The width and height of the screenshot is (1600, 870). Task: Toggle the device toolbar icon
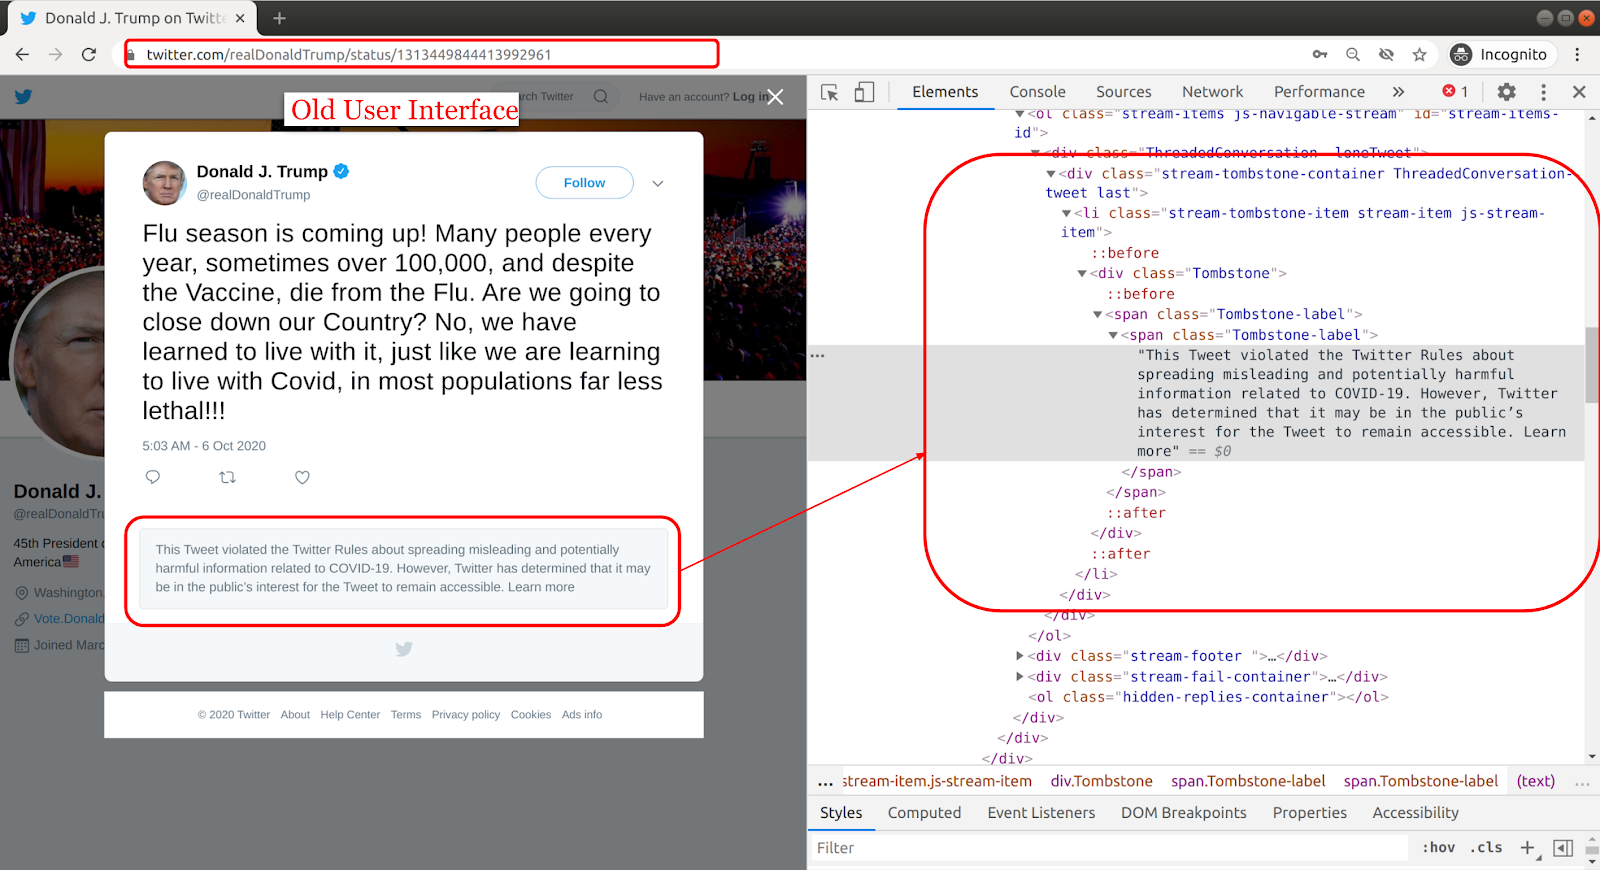(x=864, y=92)
